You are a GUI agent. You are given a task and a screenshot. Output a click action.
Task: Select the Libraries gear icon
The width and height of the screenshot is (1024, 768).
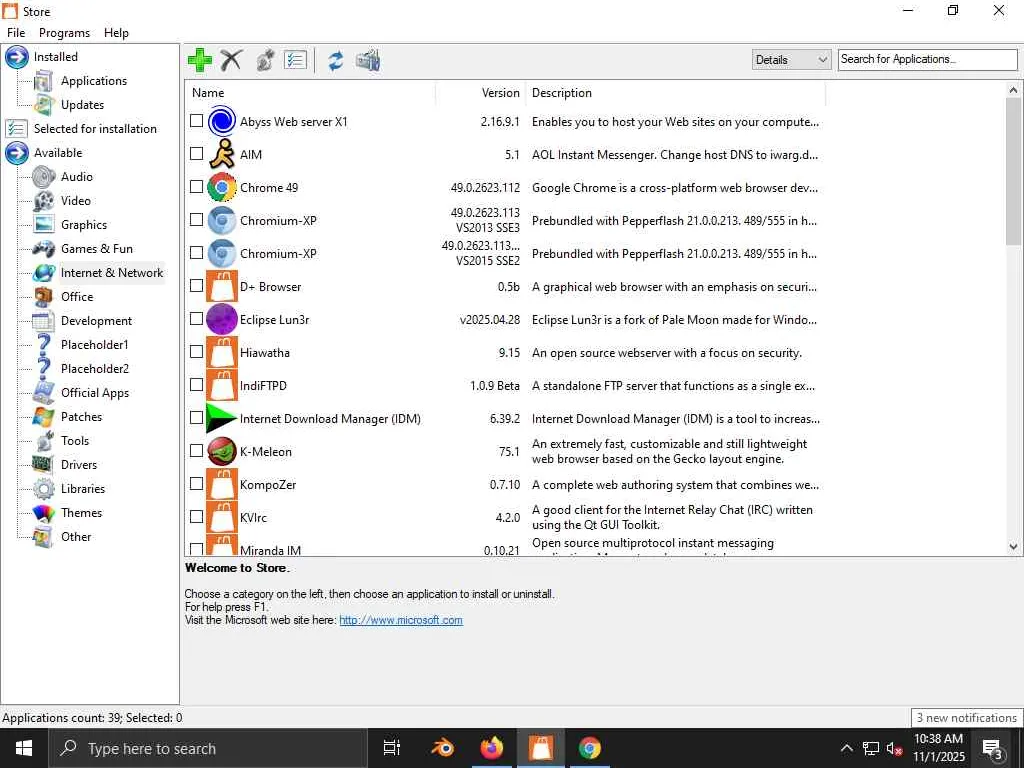pos(44,488)
